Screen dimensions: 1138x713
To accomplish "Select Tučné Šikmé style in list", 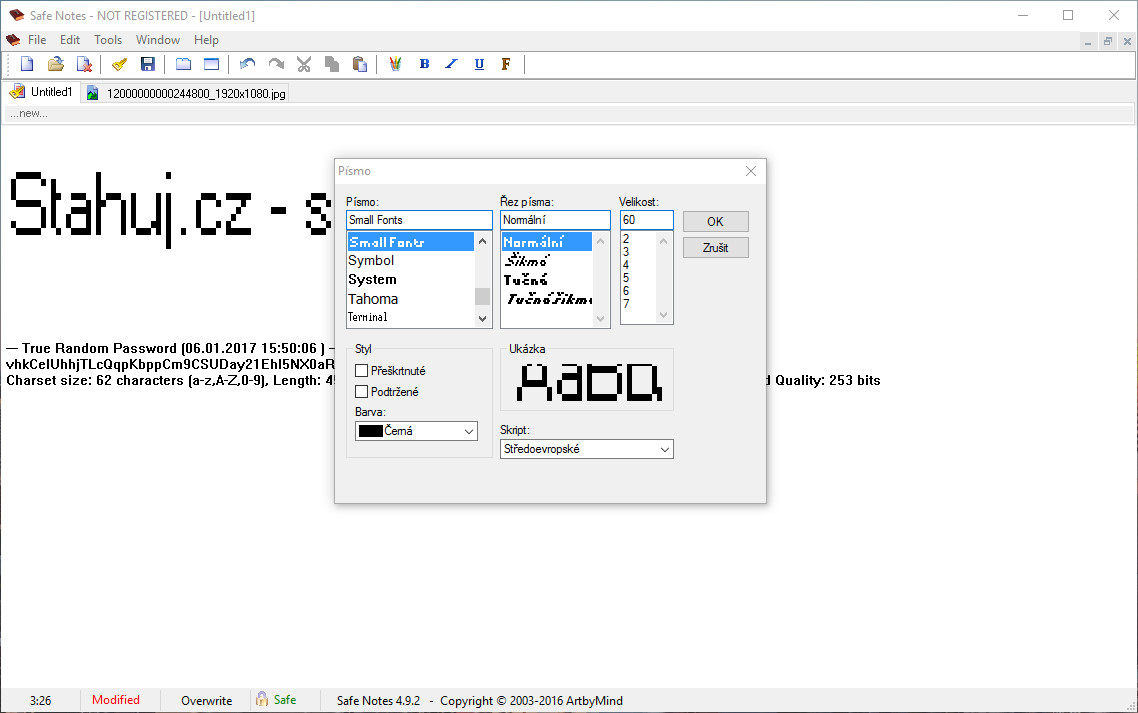I will 547,298.
